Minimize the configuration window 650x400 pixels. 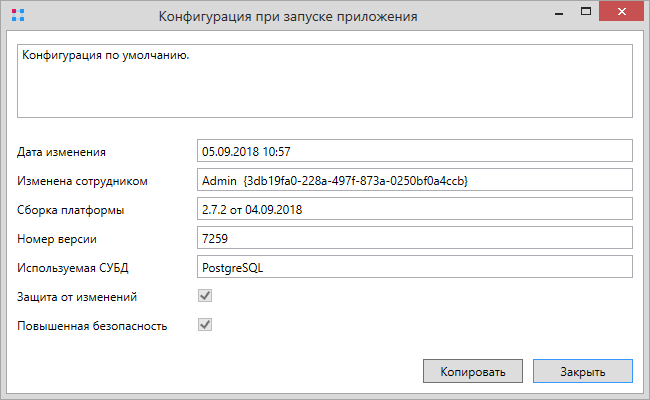point(559,12)
